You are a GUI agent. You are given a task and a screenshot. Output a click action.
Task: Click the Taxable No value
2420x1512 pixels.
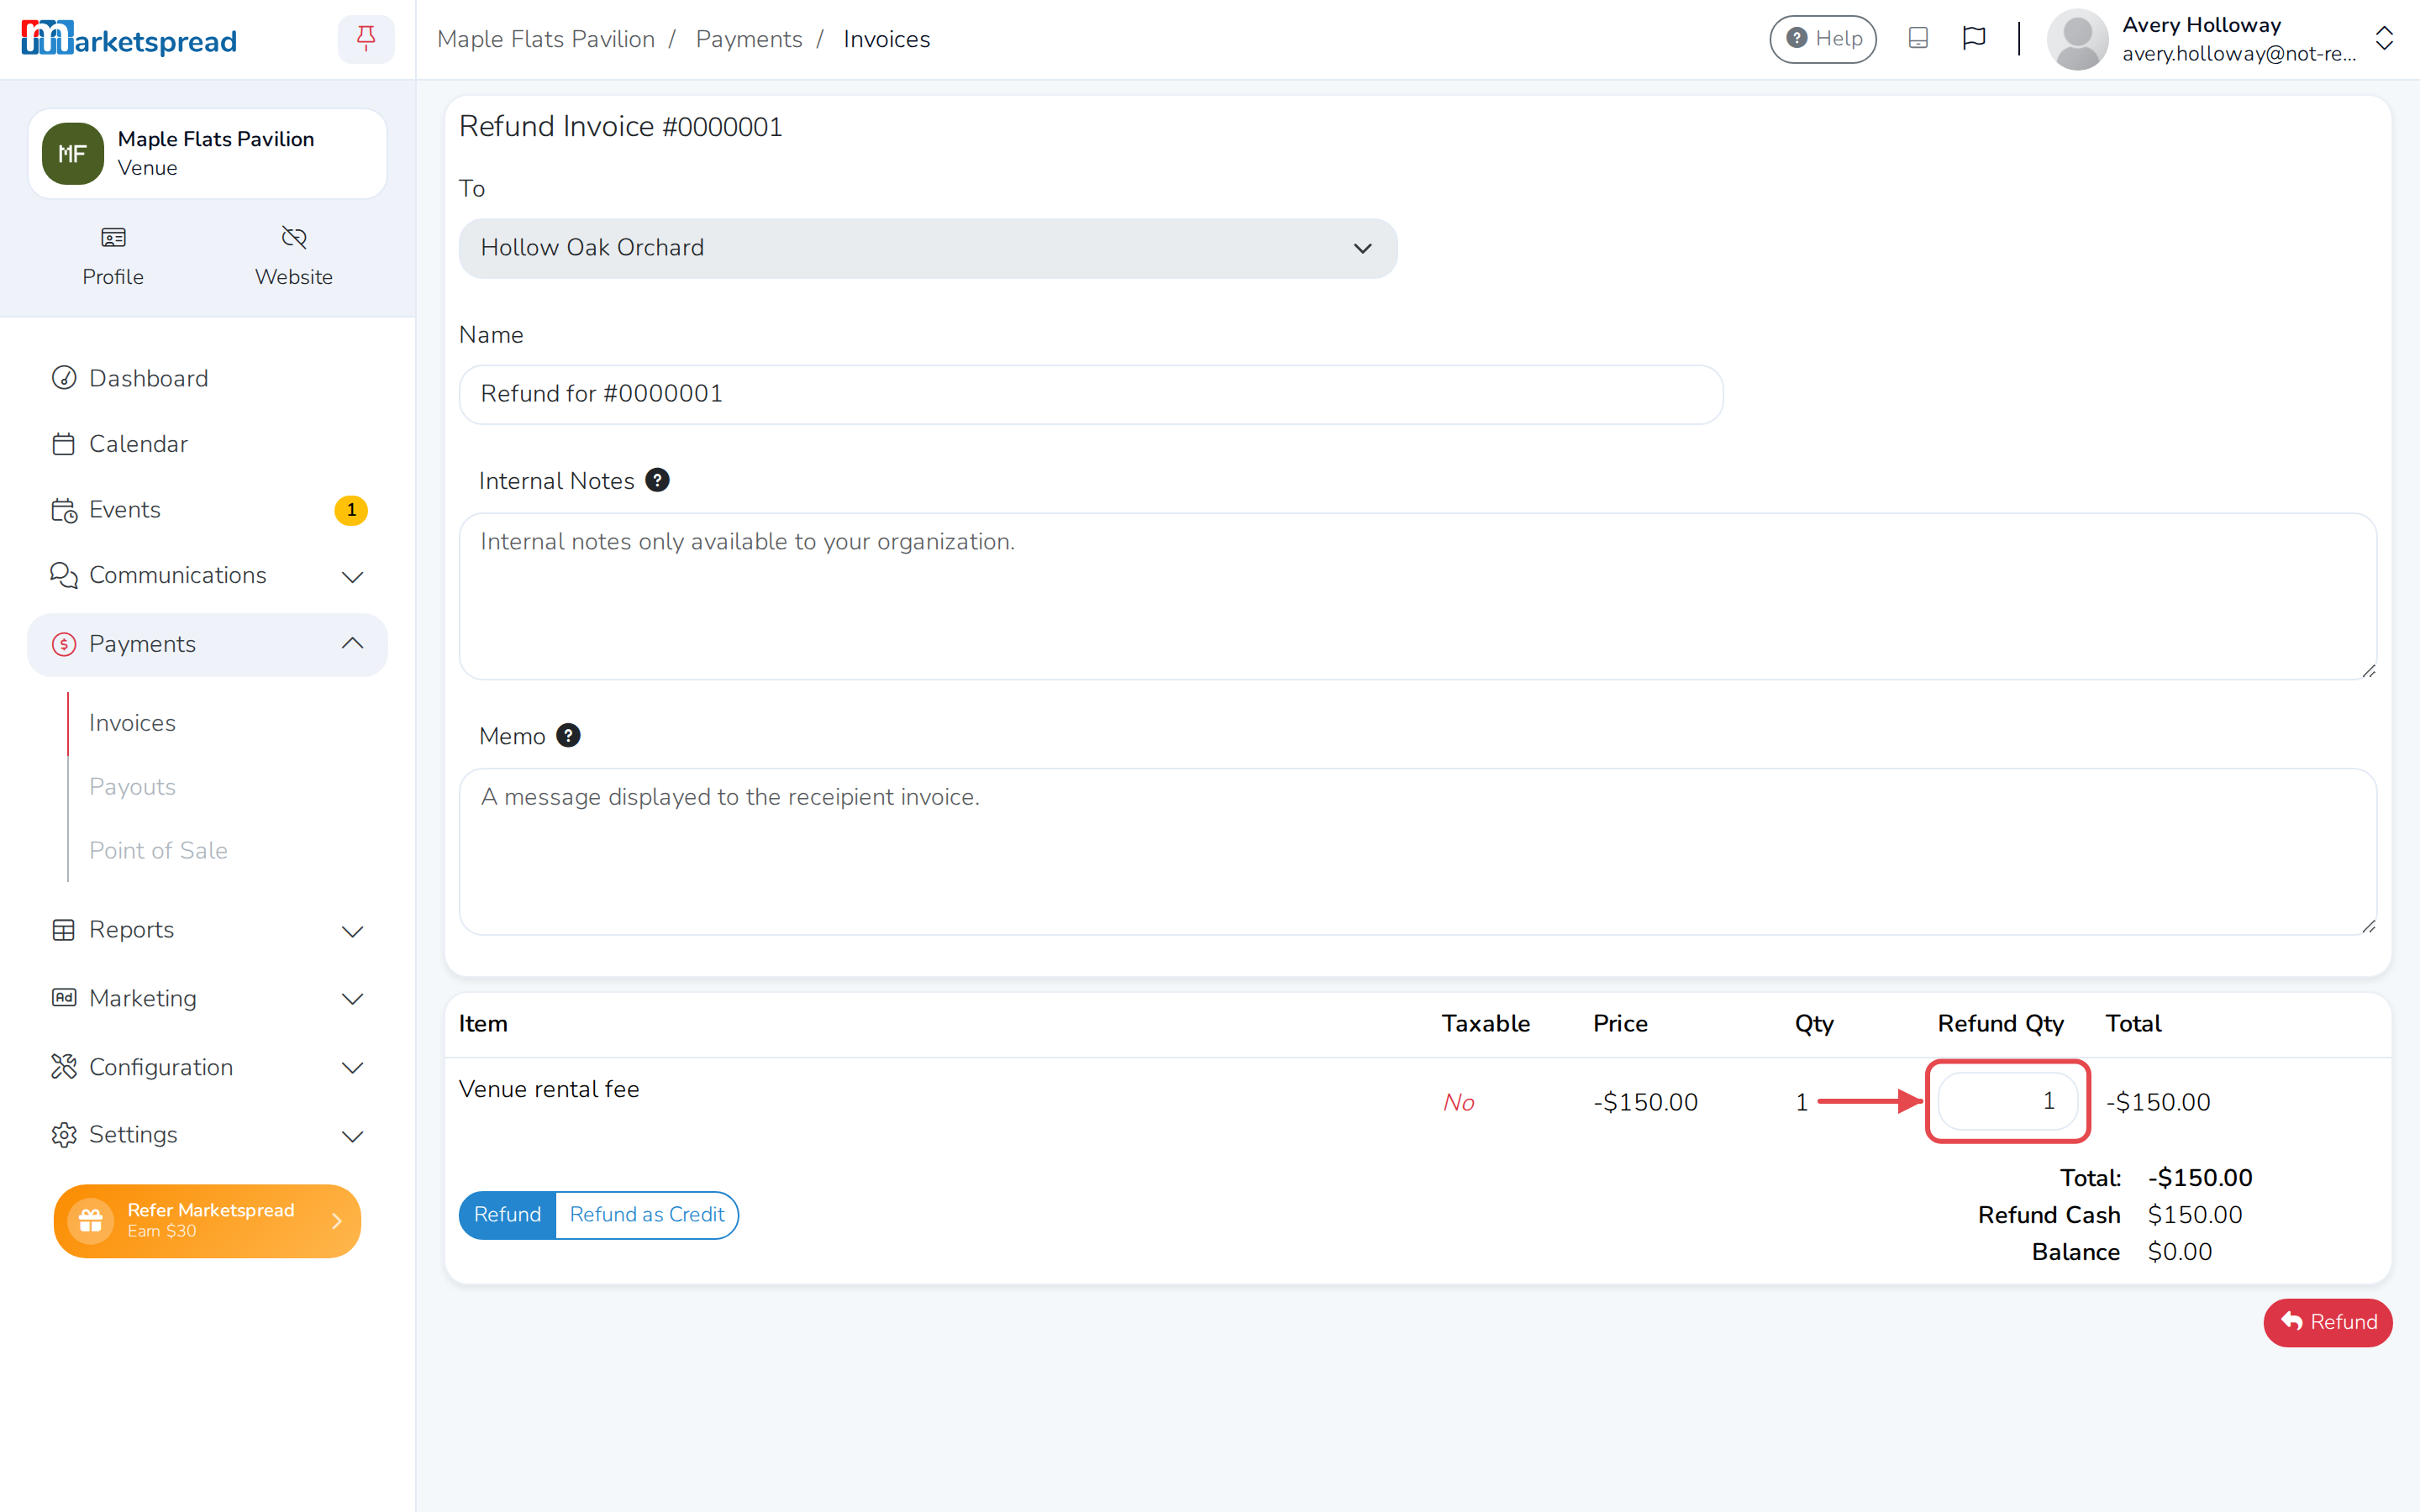point(1458,1102)
